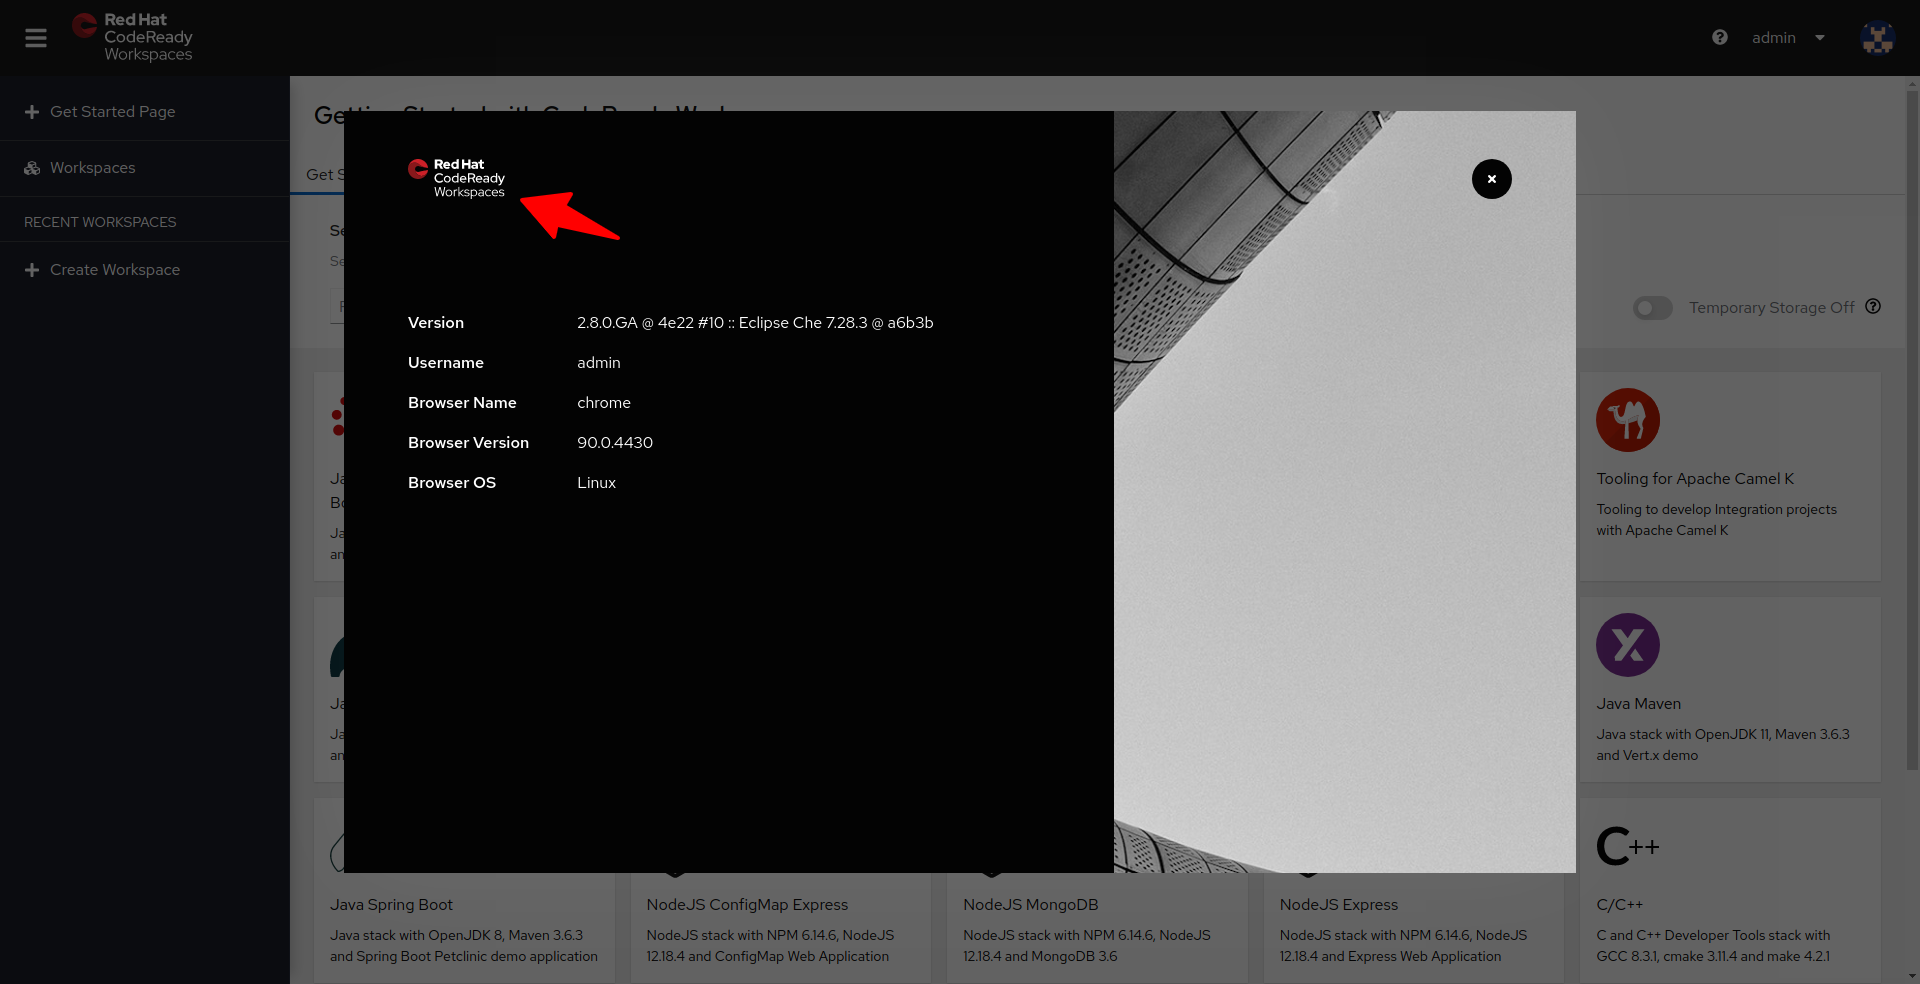Open the NodeJS ConfigMap Express sample
Image resolution: width=1920 pixels, height=984 pixels.
(747, 905)
